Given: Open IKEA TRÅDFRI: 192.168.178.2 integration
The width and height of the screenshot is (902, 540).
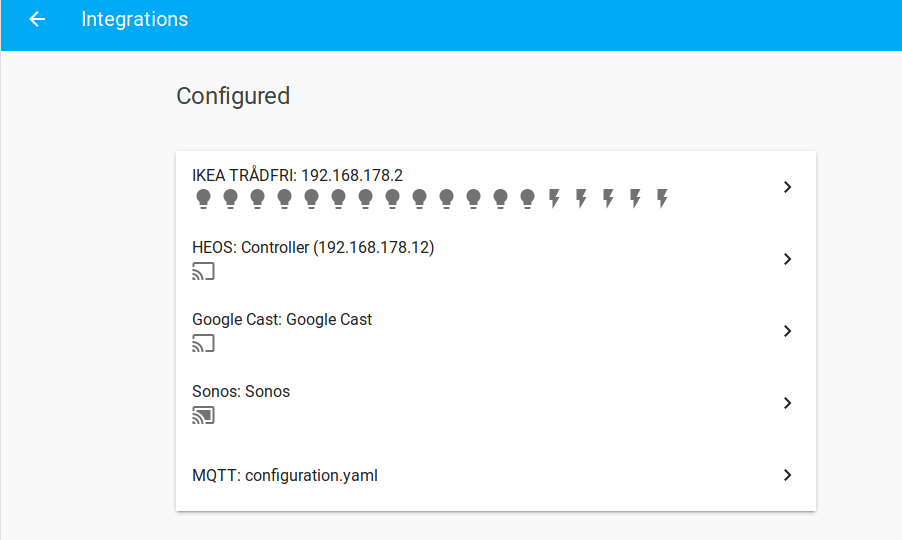Looking at the screenshot, I should click(x=297, y=175).
